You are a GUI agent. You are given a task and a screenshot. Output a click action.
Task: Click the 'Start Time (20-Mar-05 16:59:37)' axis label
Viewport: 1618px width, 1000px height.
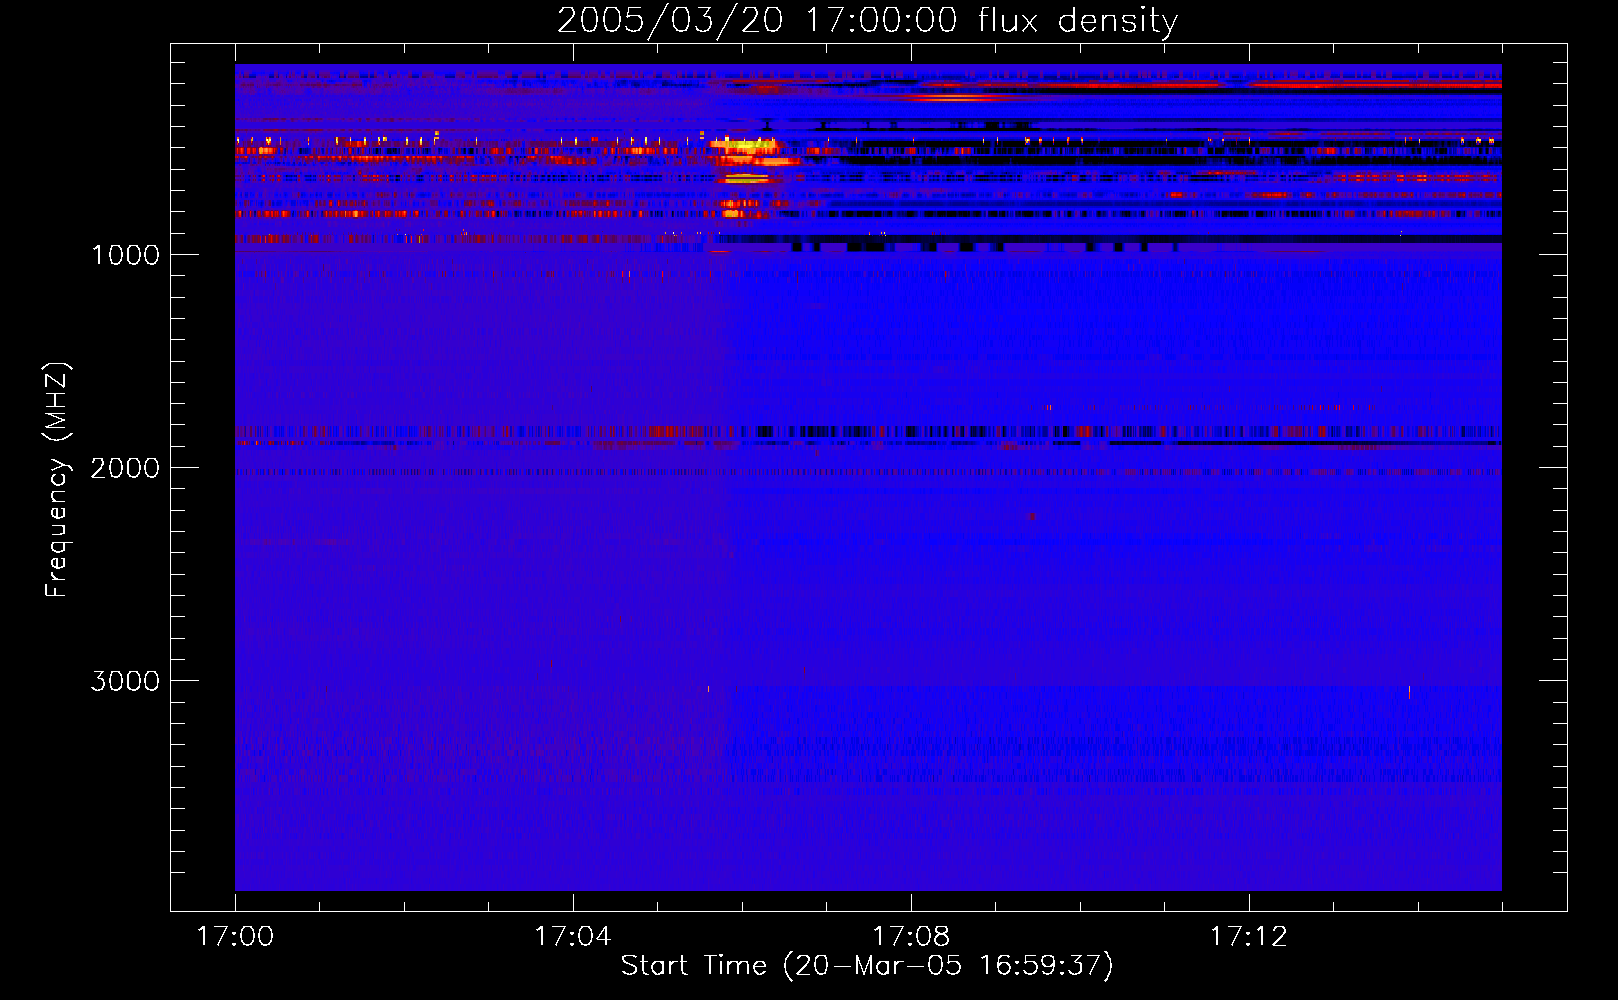pyautogui.click(x=867, y=966)
